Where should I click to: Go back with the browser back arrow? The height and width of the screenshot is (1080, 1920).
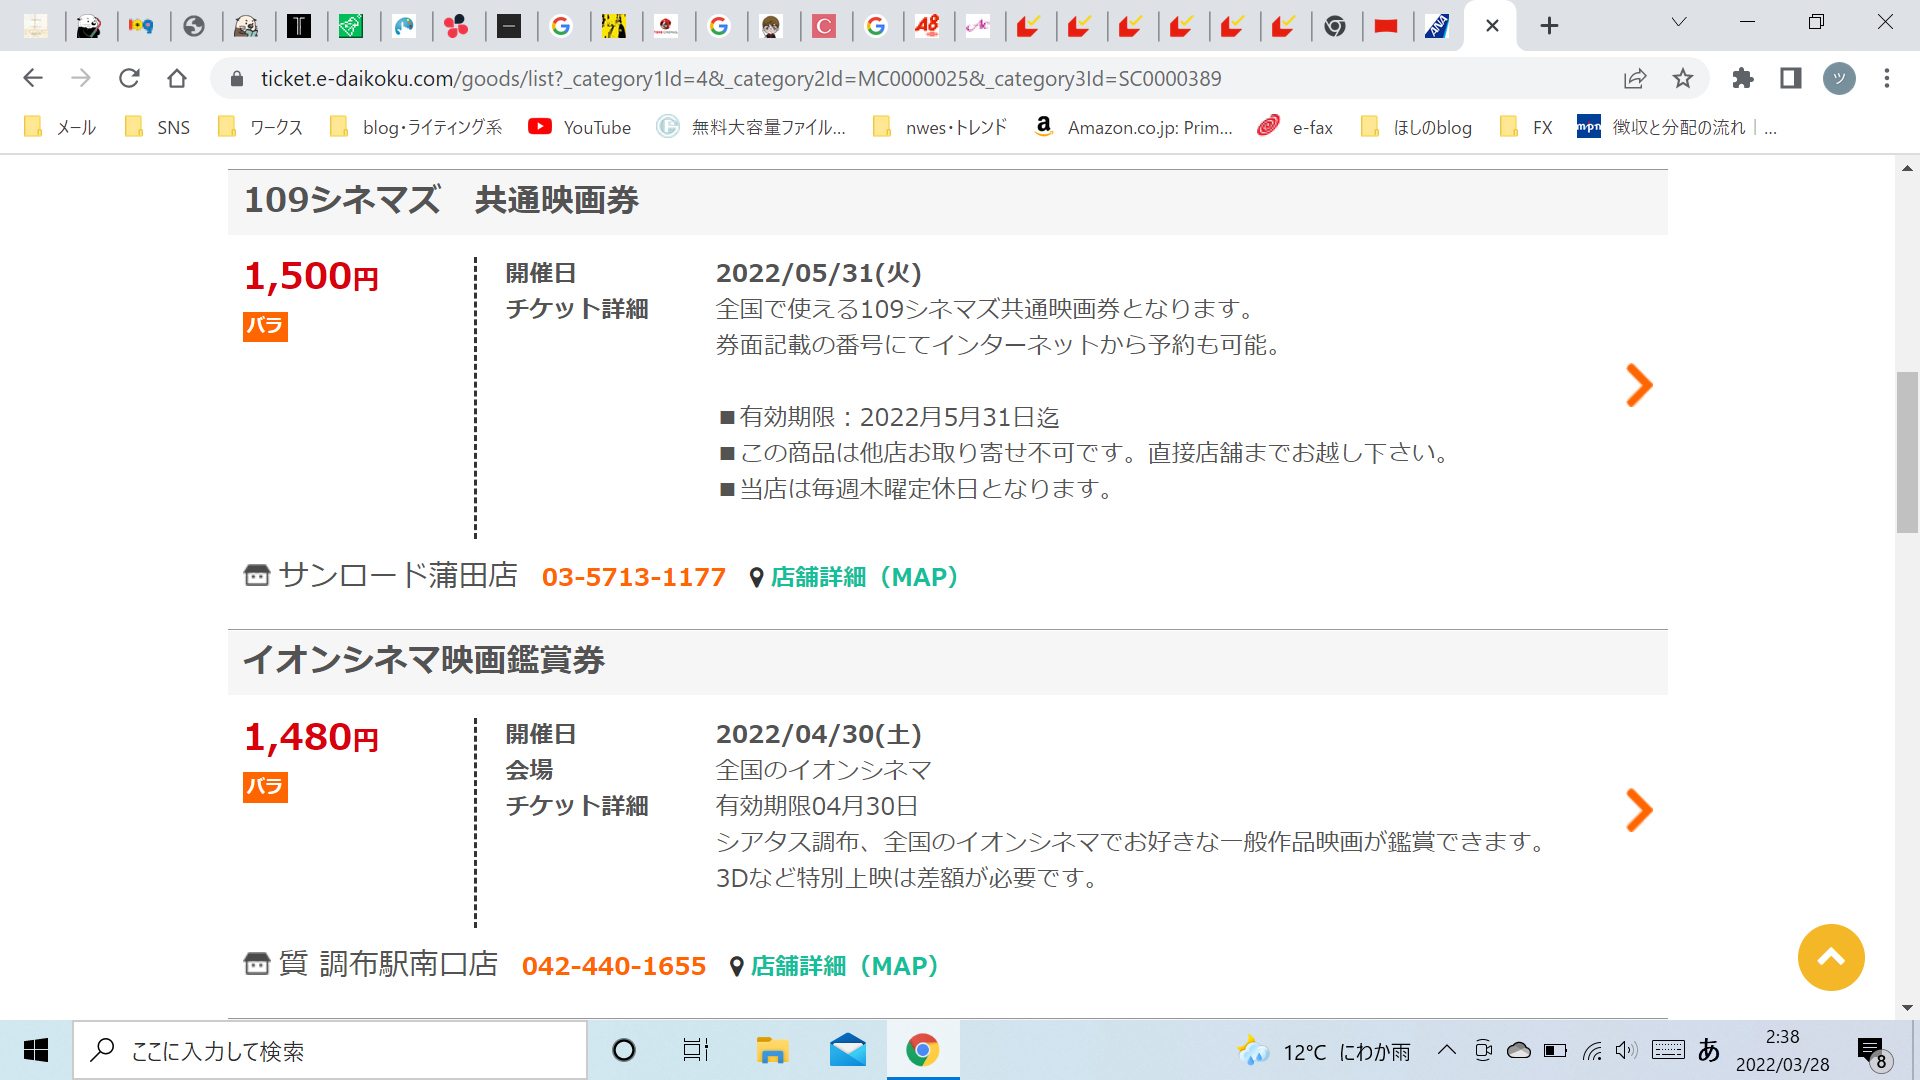(x=33, y=78)
